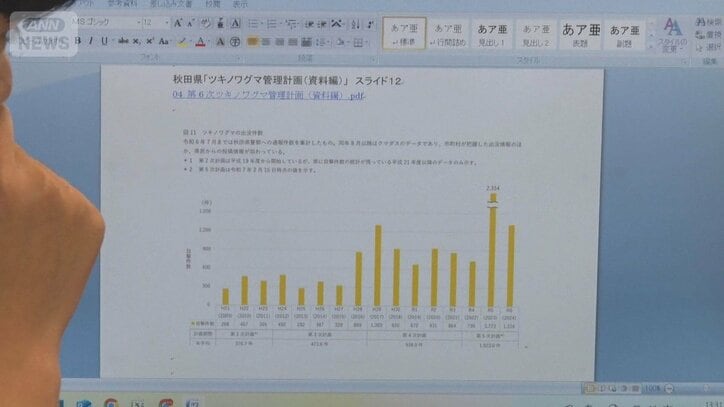Toggle bold formatting with the B icon
This screenshot has width=724, height=407.
78,41
